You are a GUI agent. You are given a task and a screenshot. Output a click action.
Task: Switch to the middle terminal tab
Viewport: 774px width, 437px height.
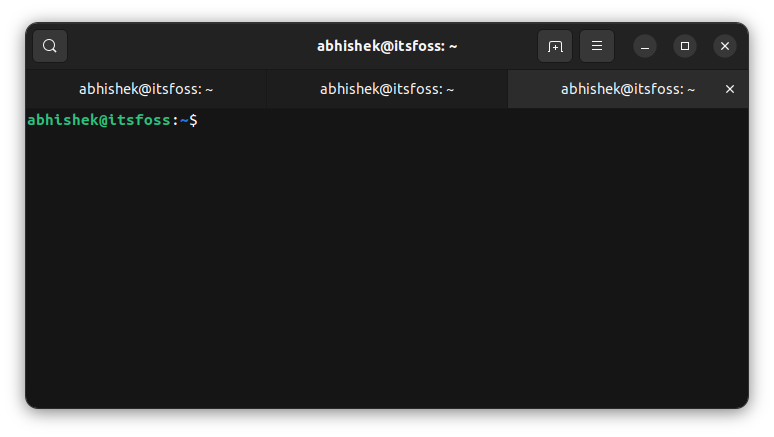point(387,89)
